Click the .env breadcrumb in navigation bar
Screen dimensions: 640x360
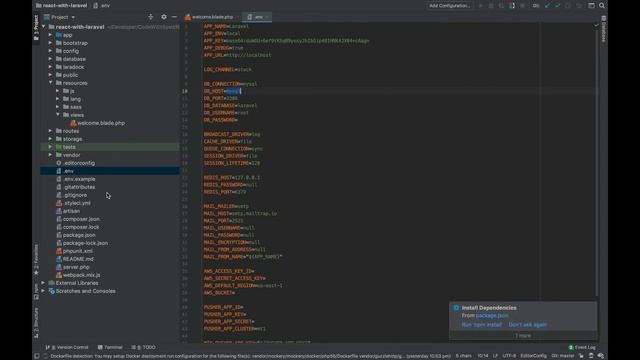(x=102, y=6)
